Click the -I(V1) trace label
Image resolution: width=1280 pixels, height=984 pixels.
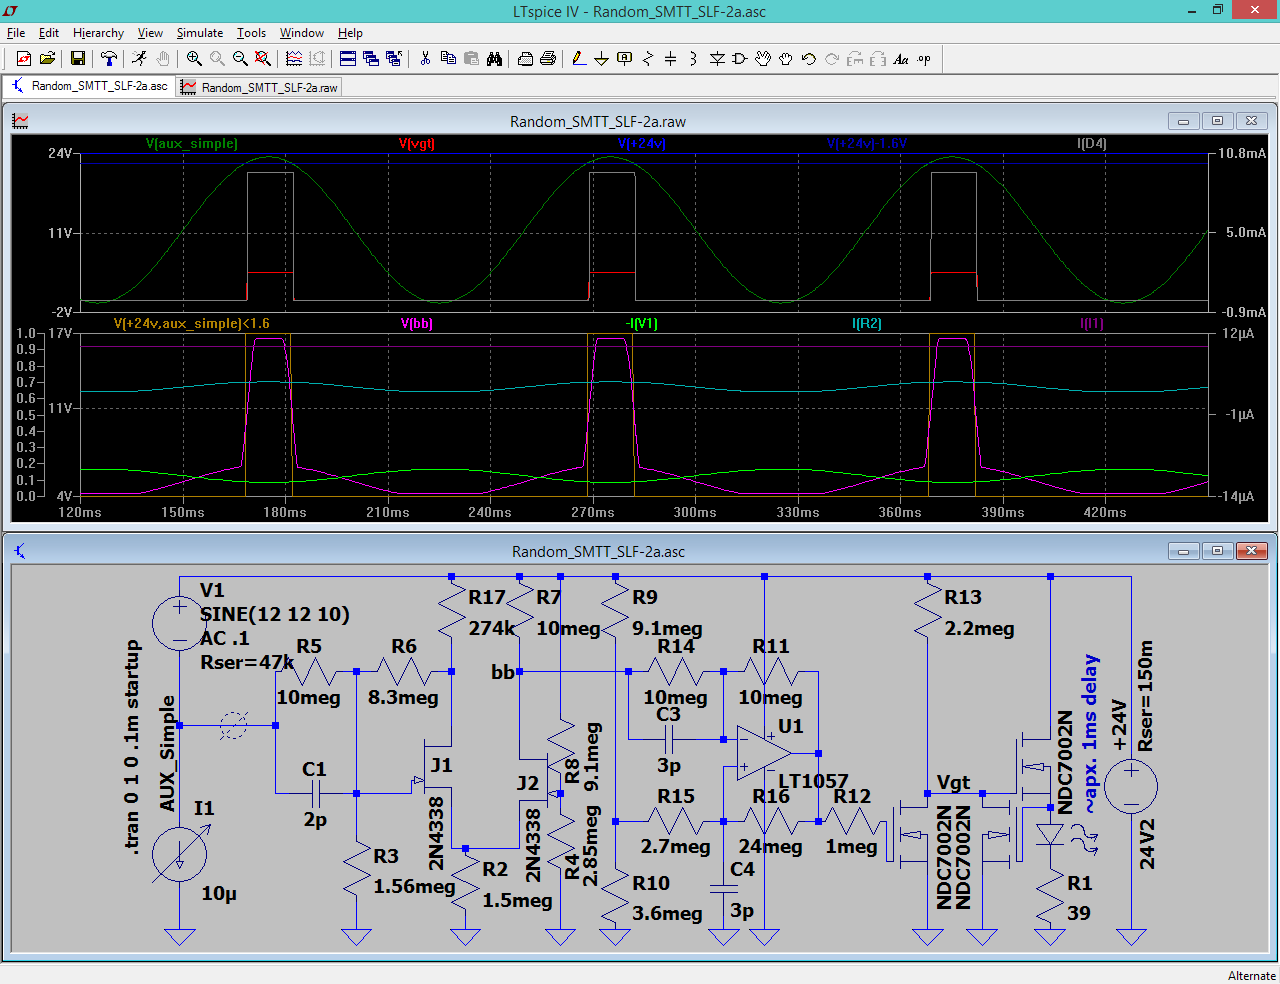click(x=642, y=324)
